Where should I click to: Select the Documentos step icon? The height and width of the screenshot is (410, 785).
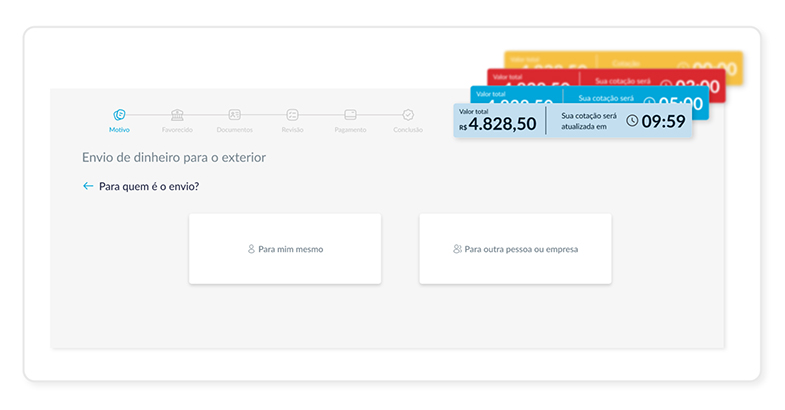[234, 115]
